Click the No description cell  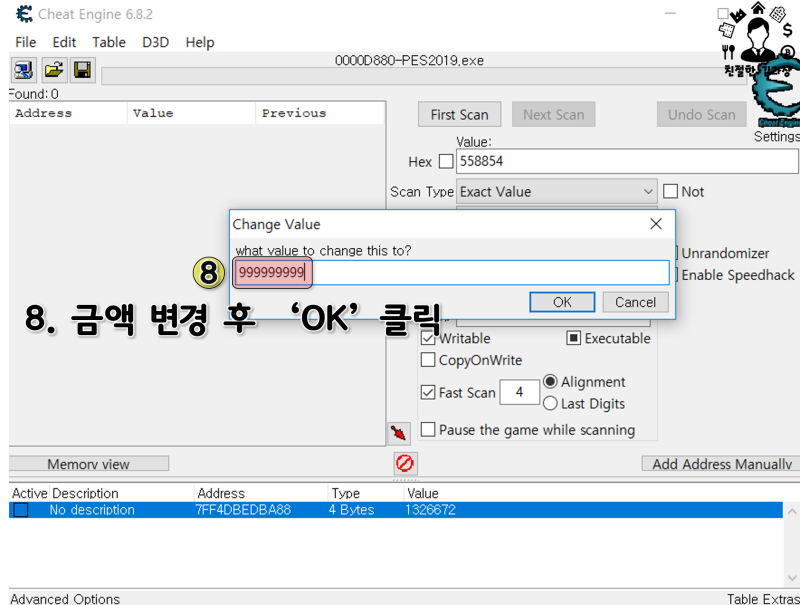pyautogui.click(x=92, y=510)
